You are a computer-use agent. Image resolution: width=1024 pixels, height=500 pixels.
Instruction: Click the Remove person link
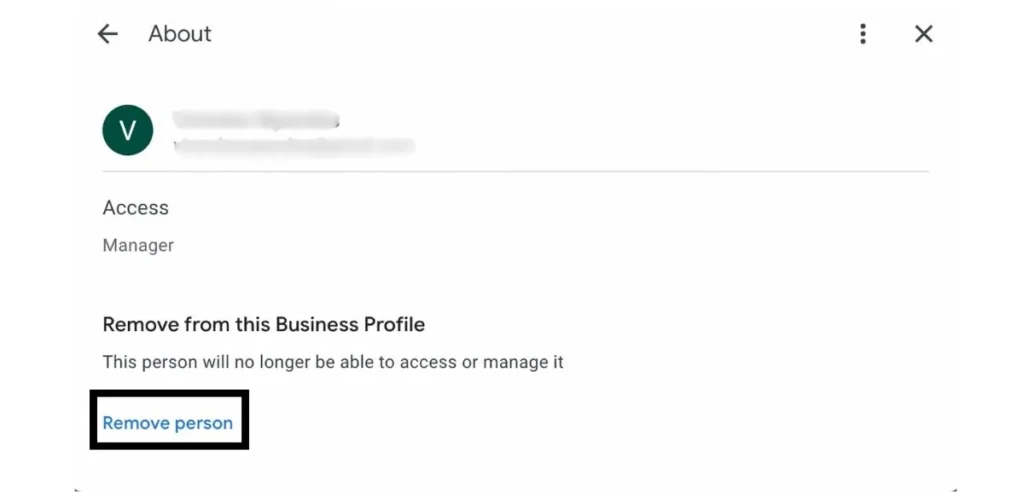tap(168, 423)
